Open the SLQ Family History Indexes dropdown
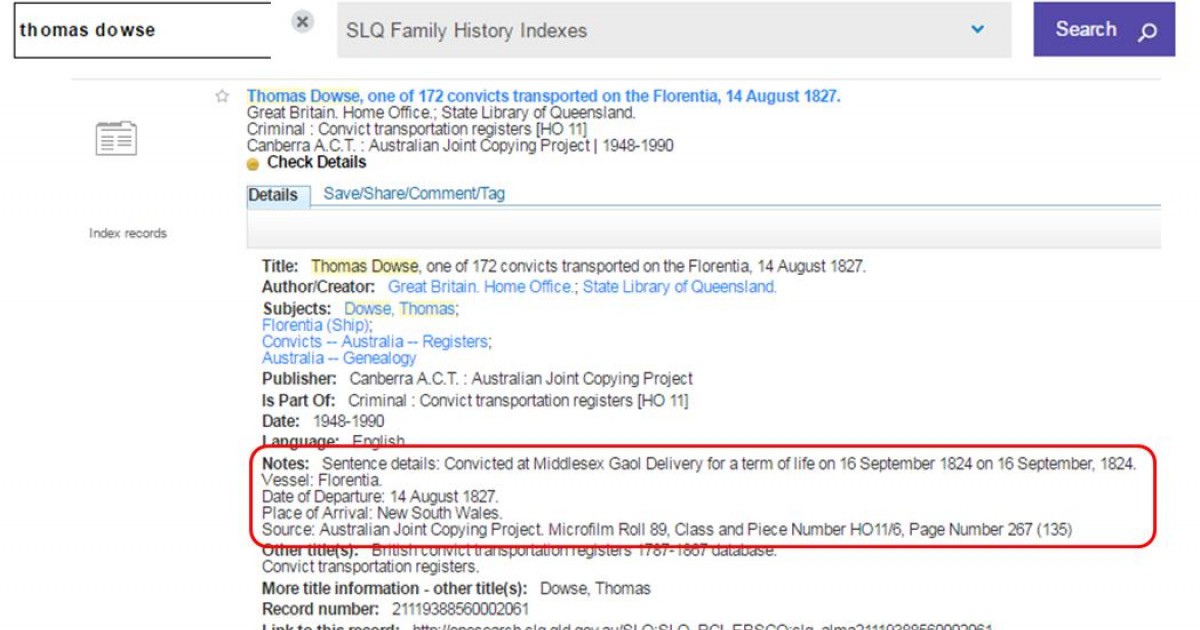The height and width of the screenshot is (630, 1200). 976,30
